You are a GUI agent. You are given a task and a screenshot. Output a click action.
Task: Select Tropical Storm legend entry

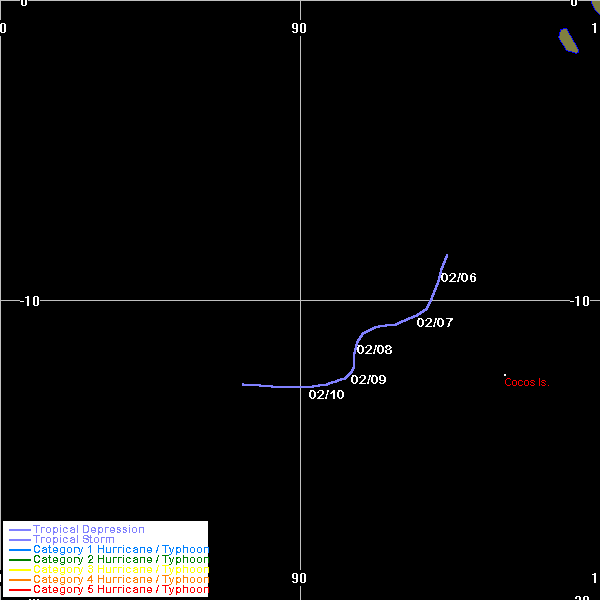click(x=73, y=540)
